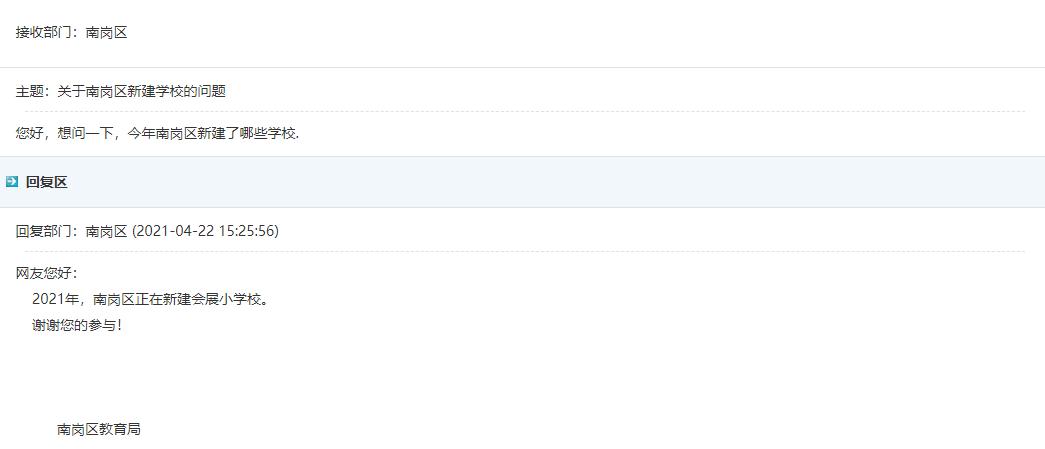Select the subject title 关于南岗区新建学校的问题

(141, 91)
